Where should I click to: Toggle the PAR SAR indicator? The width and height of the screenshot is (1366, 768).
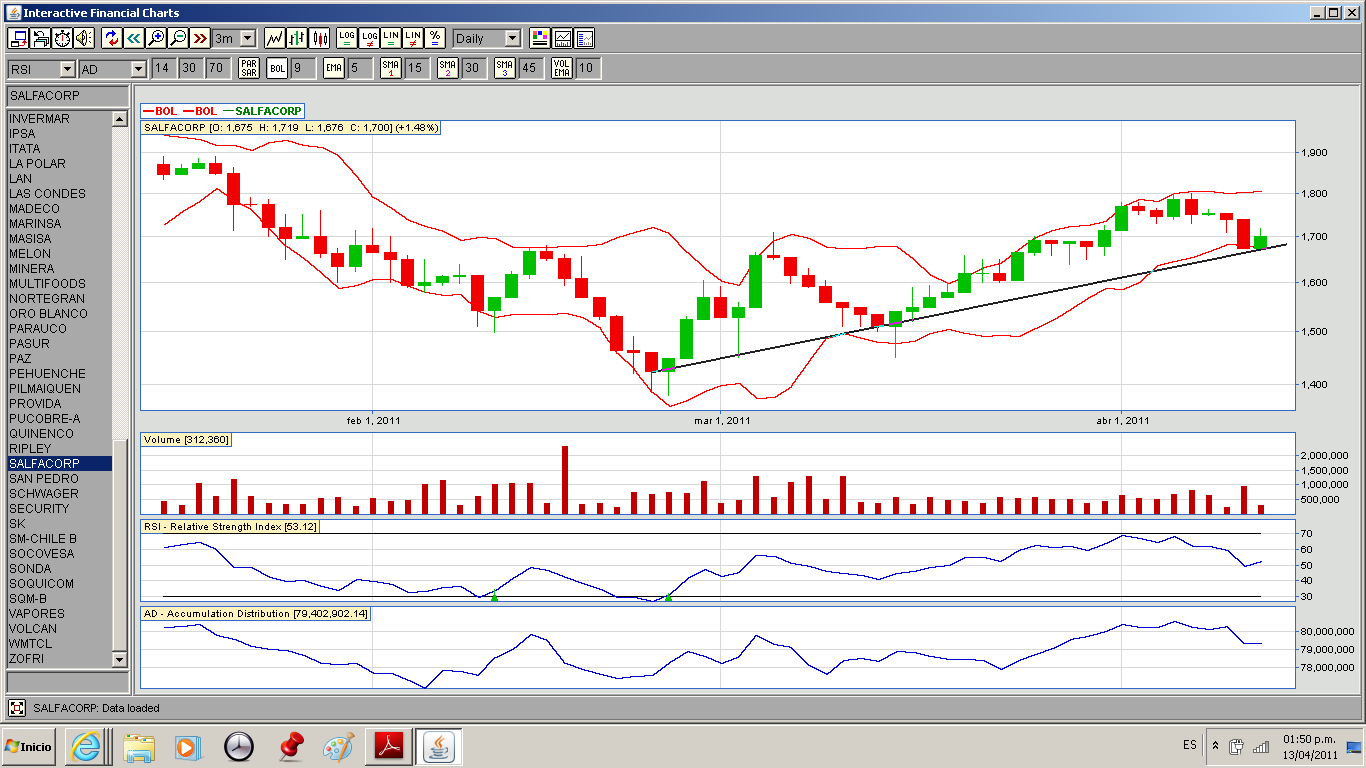pos(248,68)
